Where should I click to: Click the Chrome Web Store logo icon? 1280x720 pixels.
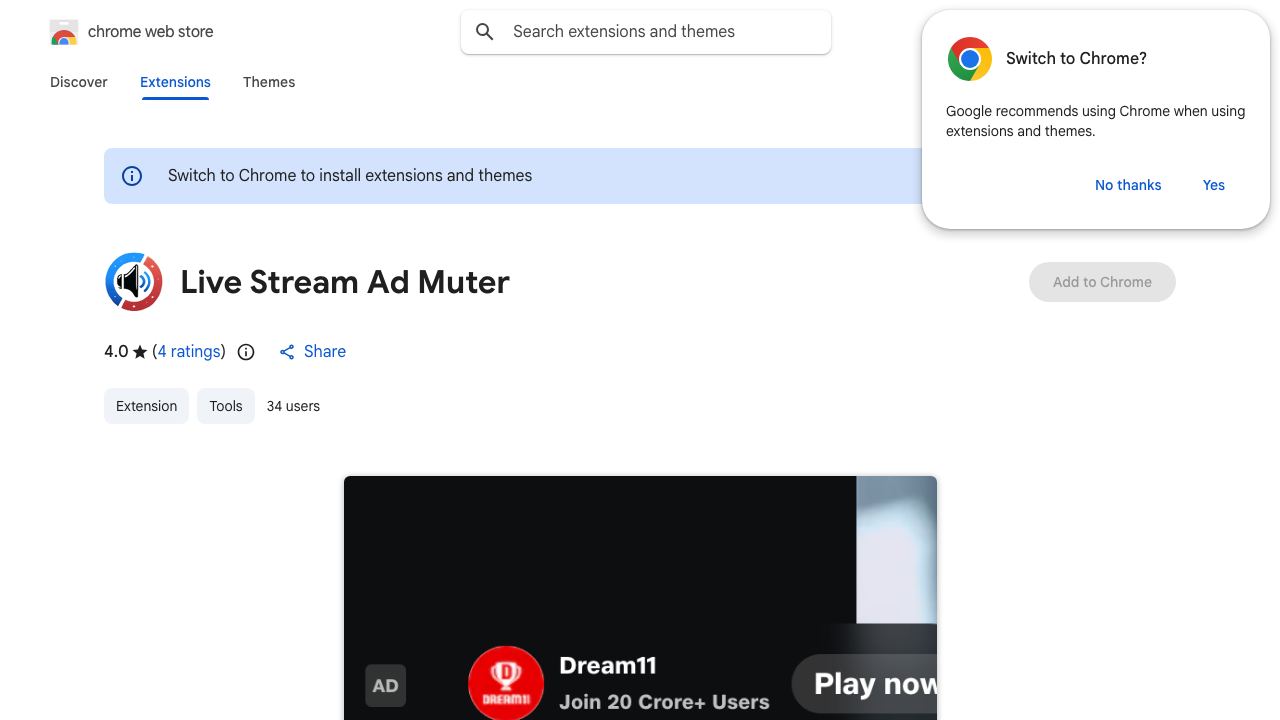[x=64, y=32]
